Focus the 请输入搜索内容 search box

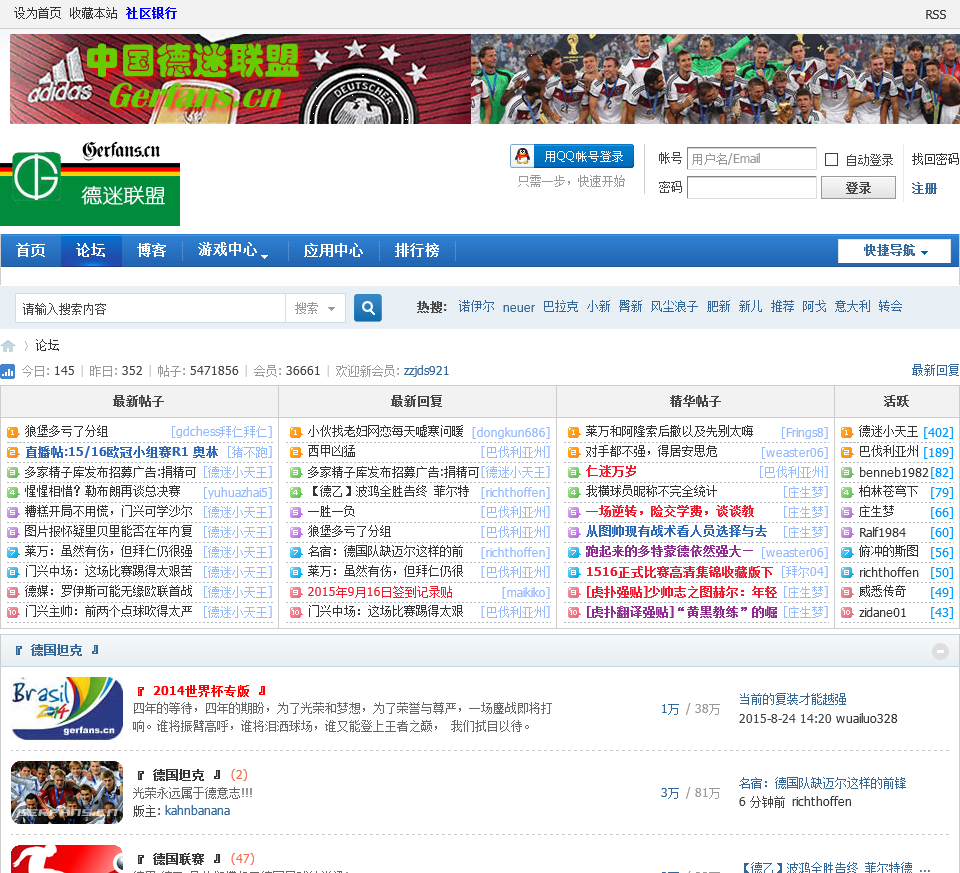[x=150, y=309]
